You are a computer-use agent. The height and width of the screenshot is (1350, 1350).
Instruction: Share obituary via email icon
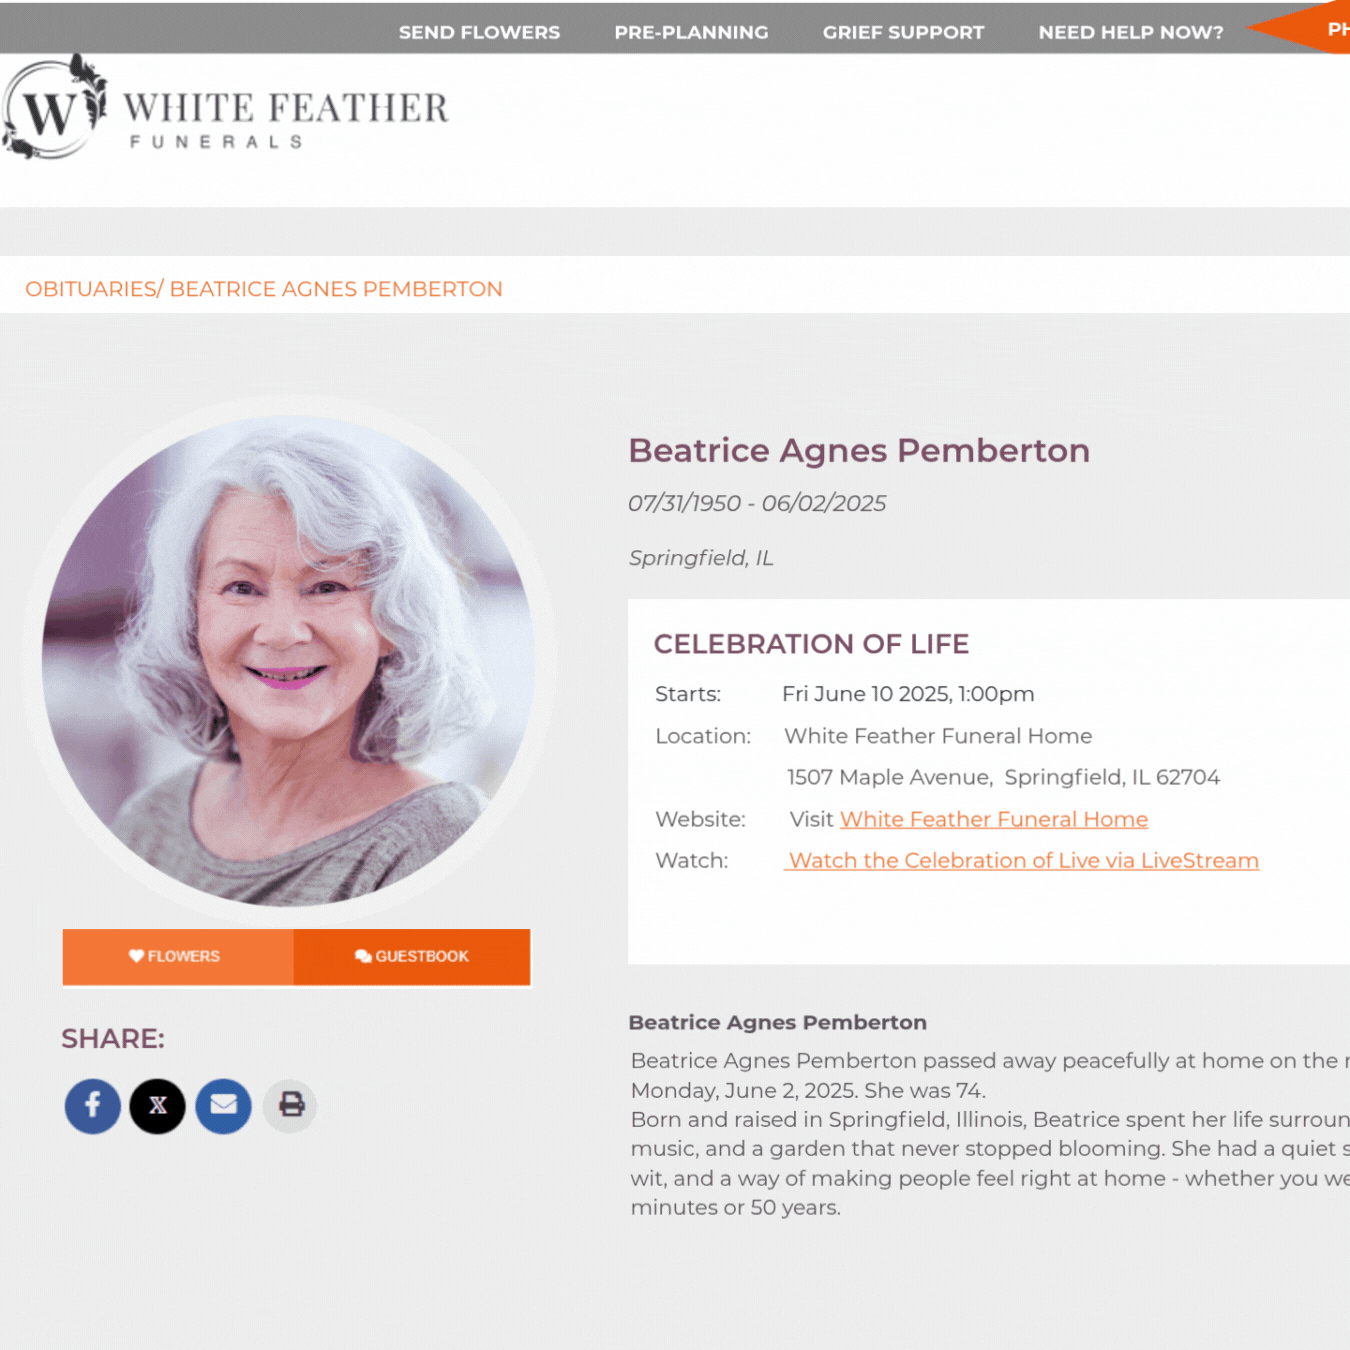coord(223,1106)
